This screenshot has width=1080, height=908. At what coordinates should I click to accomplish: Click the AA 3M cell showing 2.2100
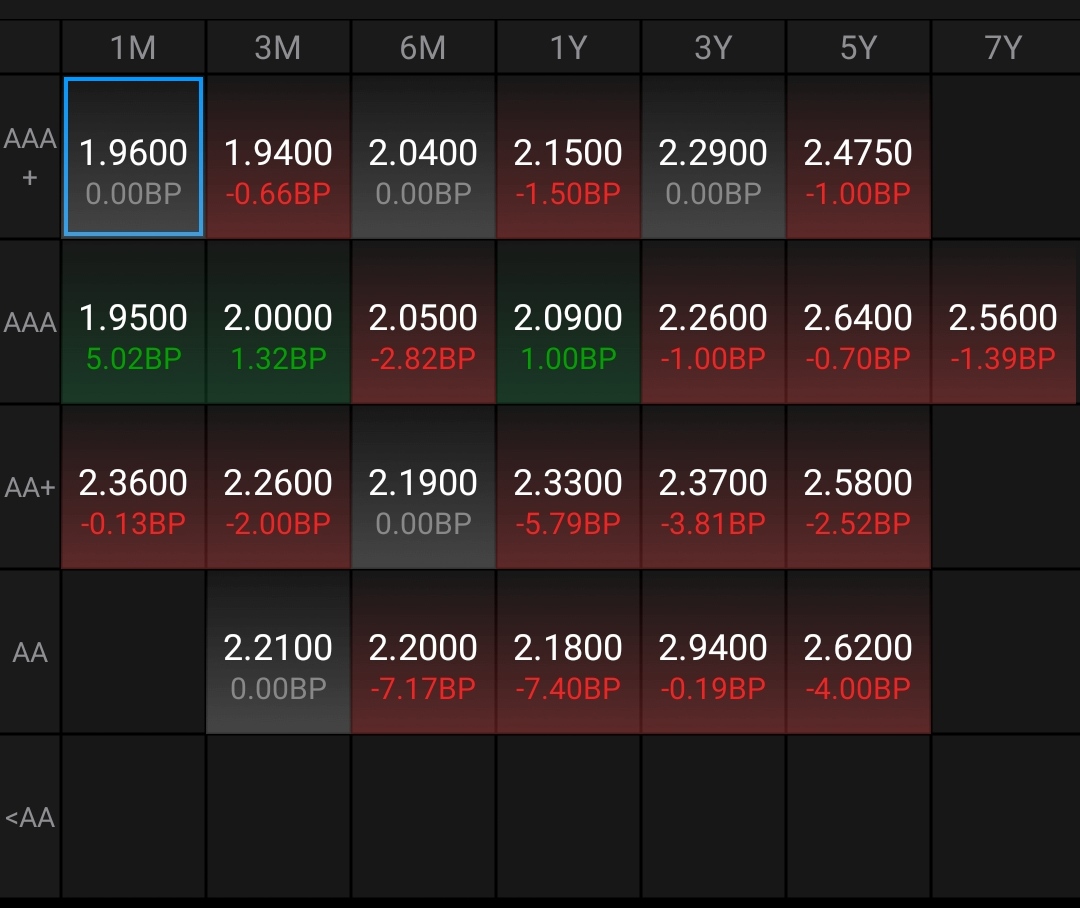[278, 652]
